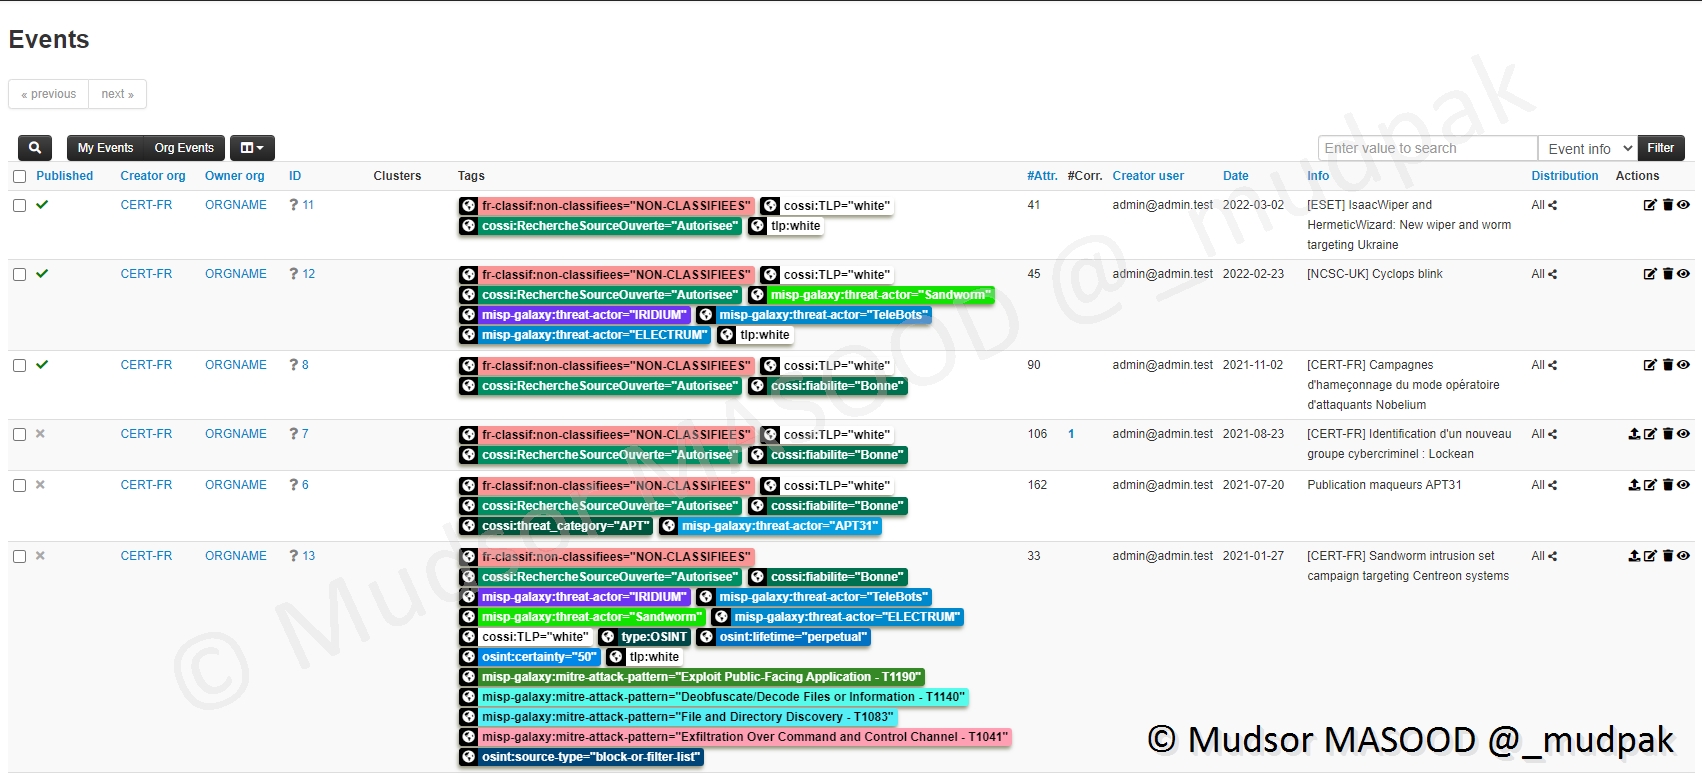Check the checkbox for event ID 11

[20, 205]
